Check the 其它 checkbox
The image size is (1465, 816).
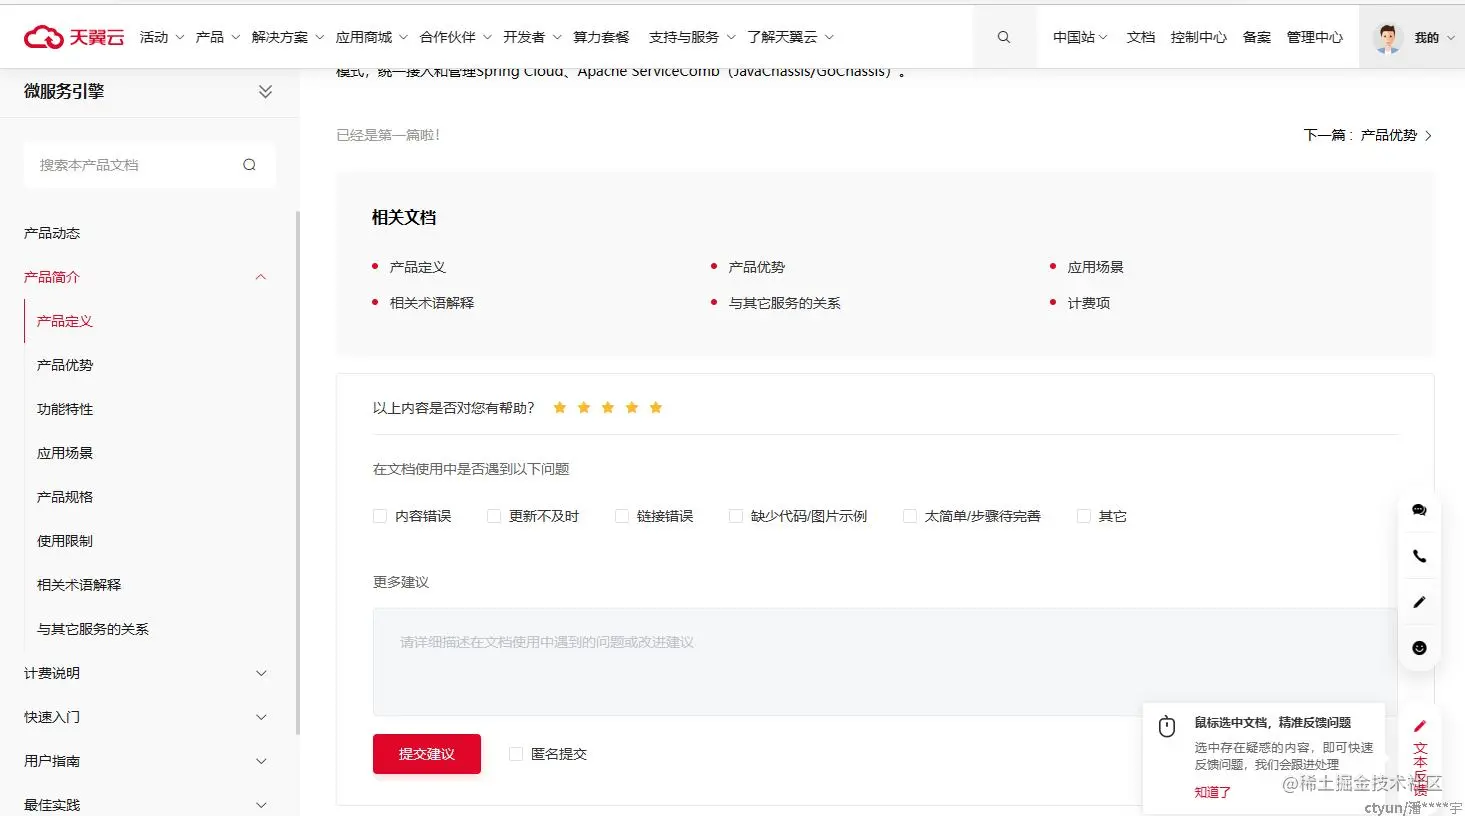coord(1084,516)
